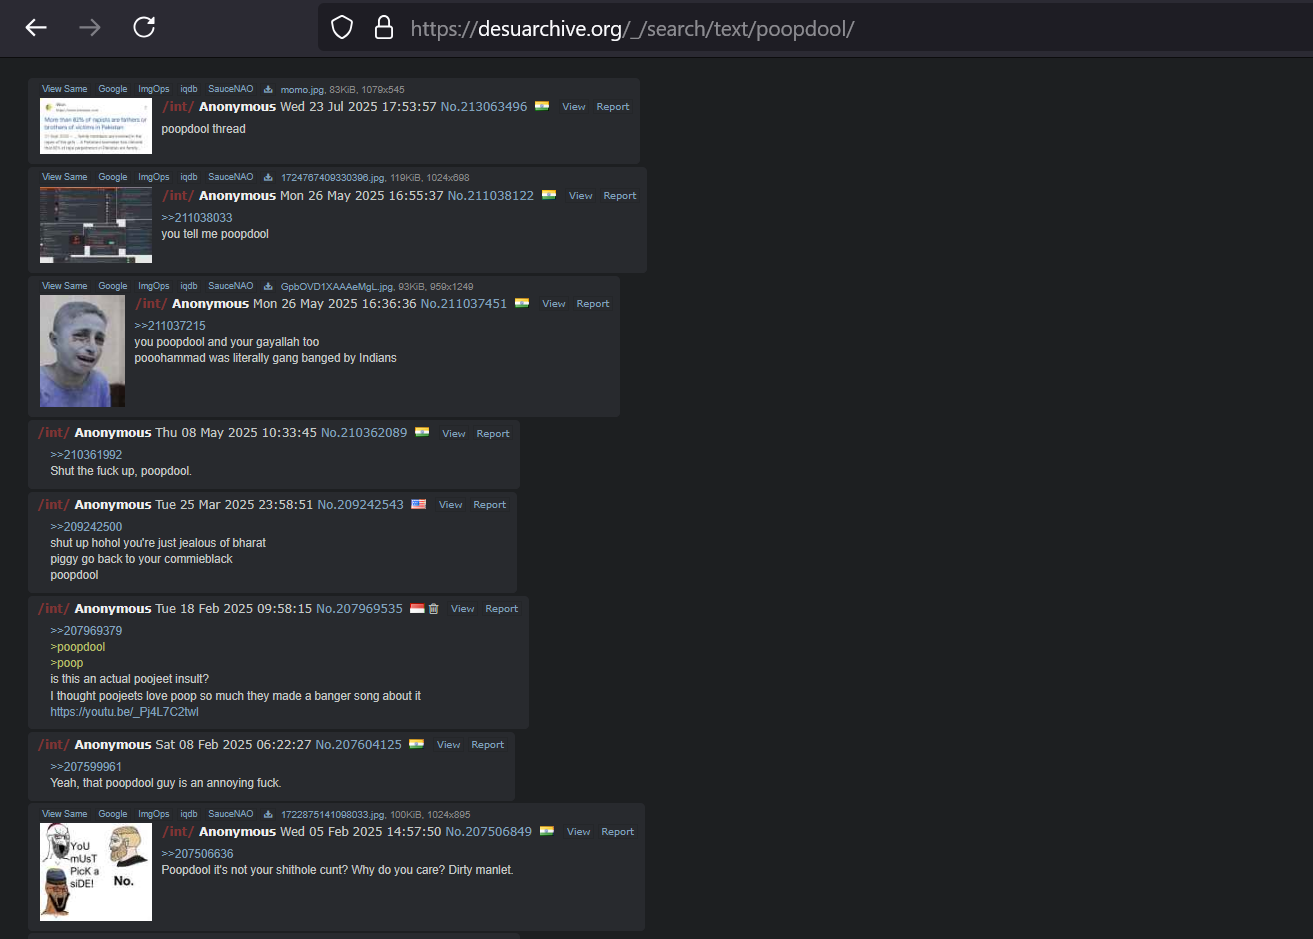Click the flag icon on post No.211038122

[x=549, y=195]
